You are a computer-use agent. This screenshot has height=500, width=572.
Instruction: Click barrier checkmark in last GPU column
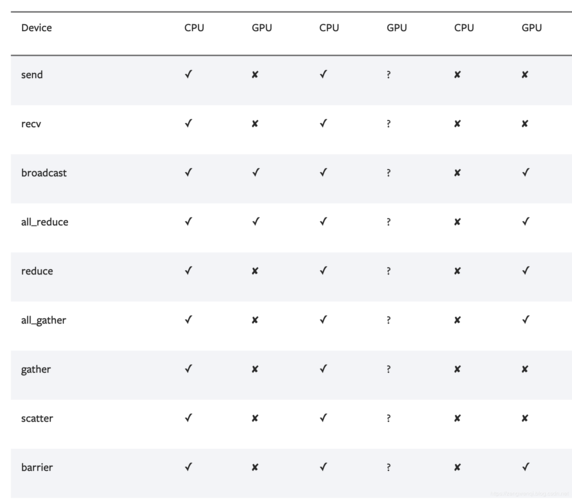click(x=526, y=467)
